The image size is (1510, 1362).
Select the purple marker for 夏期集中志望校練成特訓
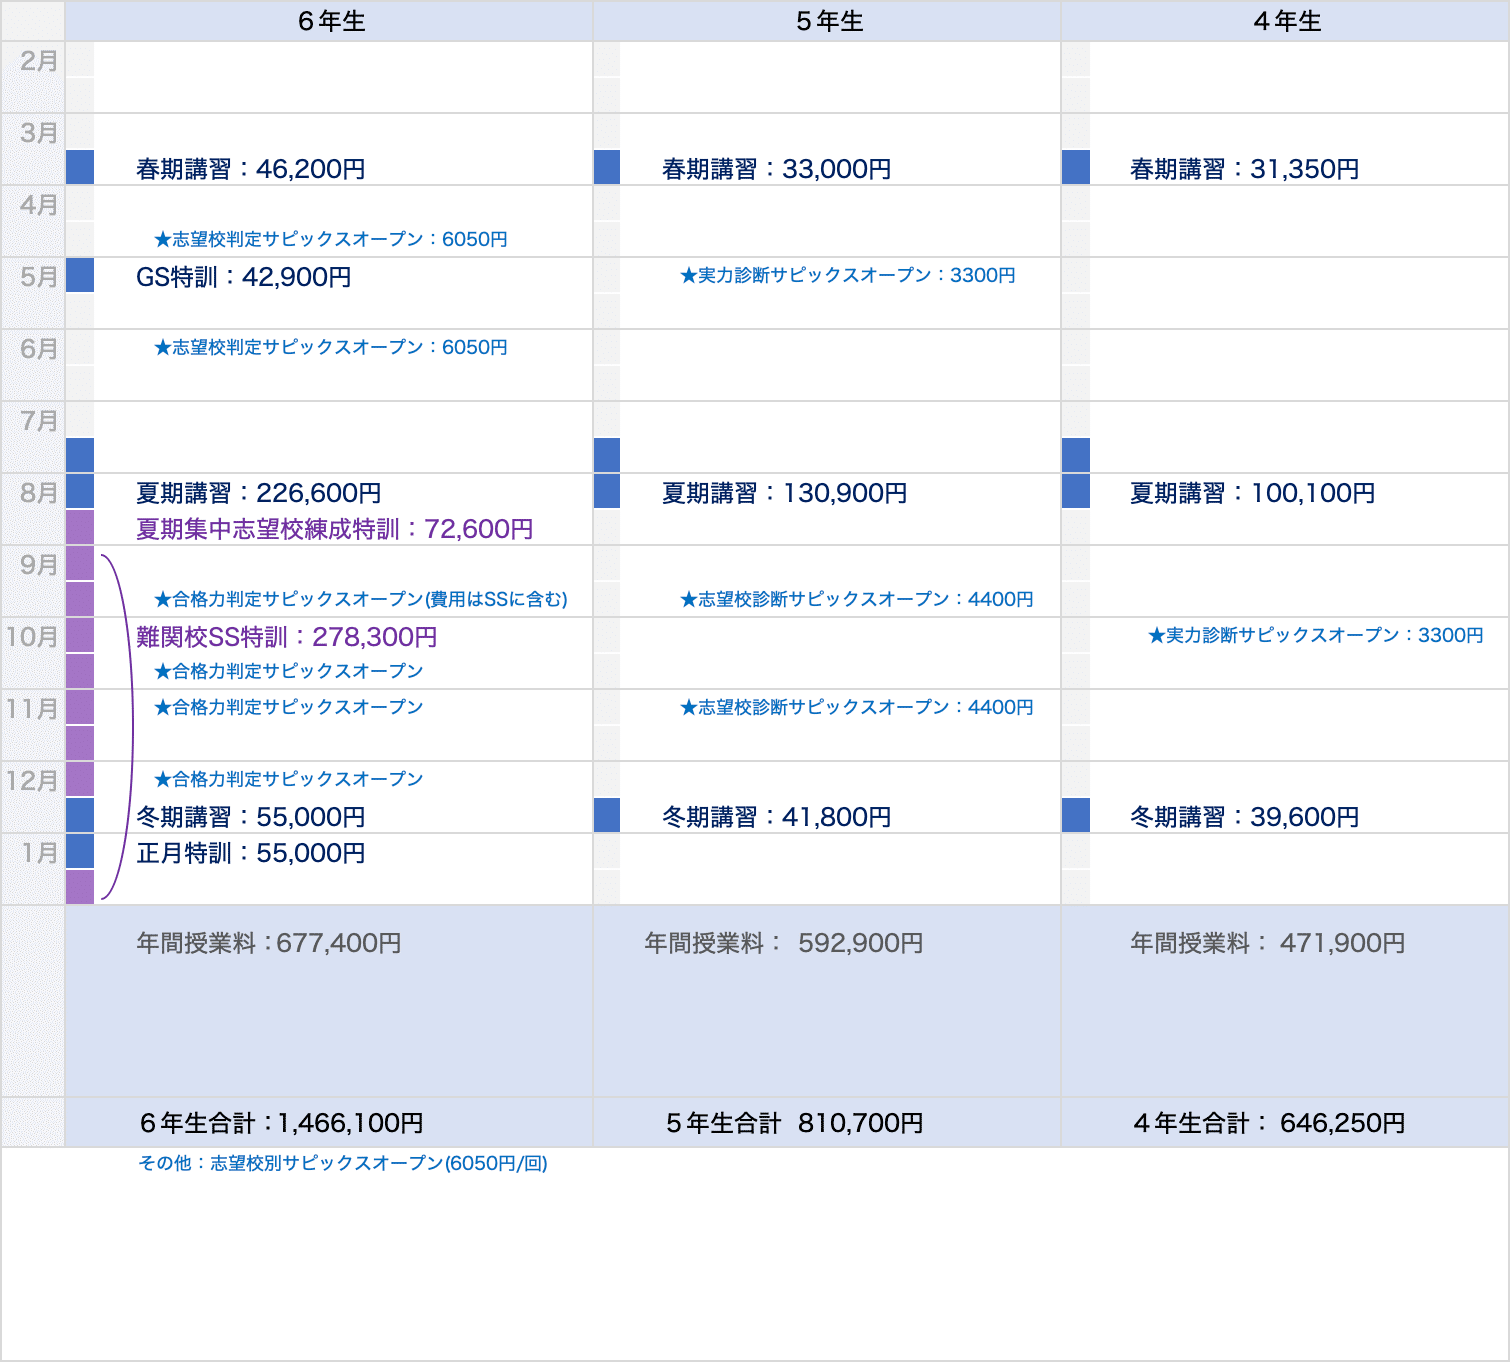point(79,526)
